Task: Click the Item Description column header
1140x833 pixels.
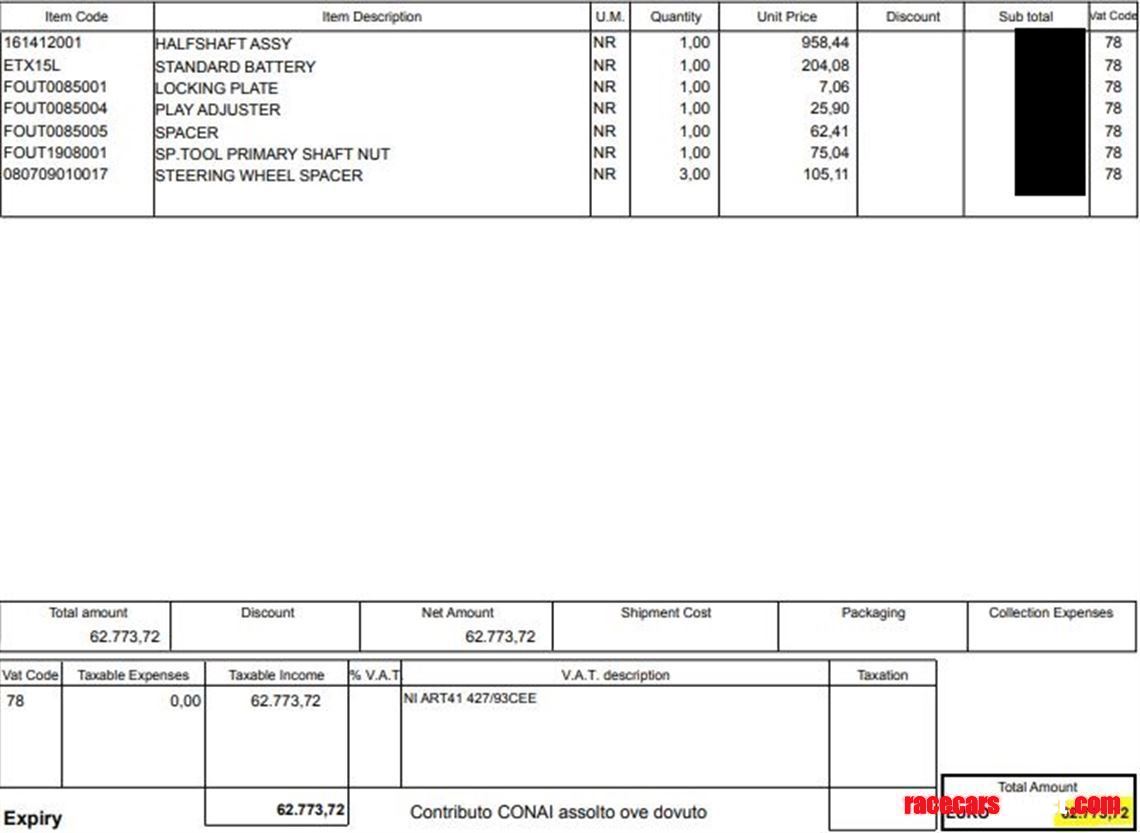Action: (371, 17)
